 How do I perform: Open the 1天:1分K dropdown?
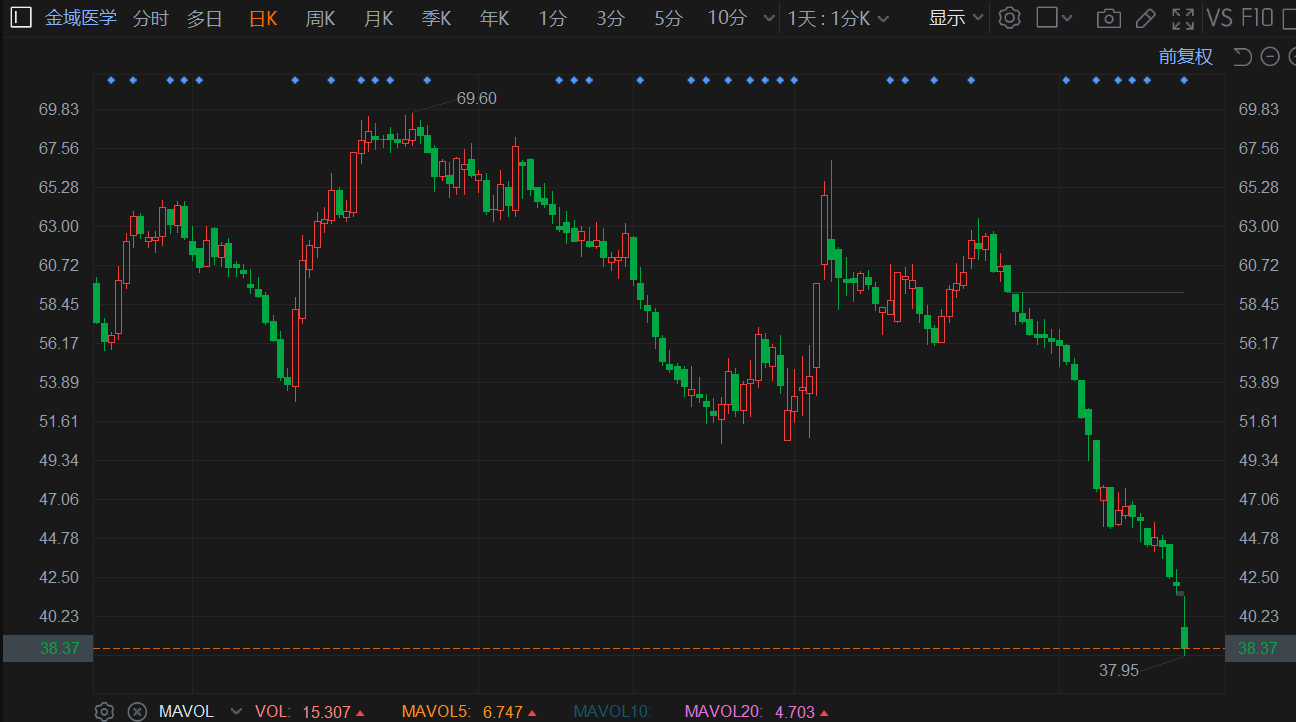point(838,18)
